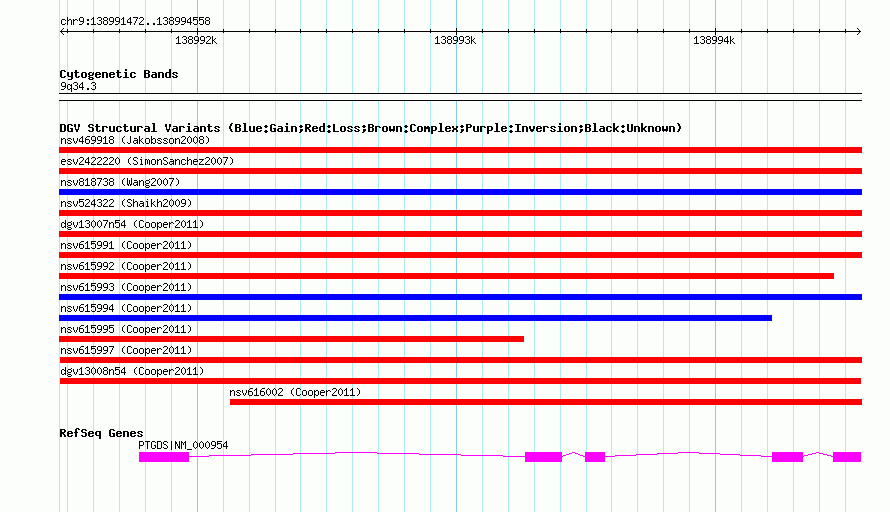Click the red bar under dgv13008n54
This screenshot has height=512, width=890.
460,381
